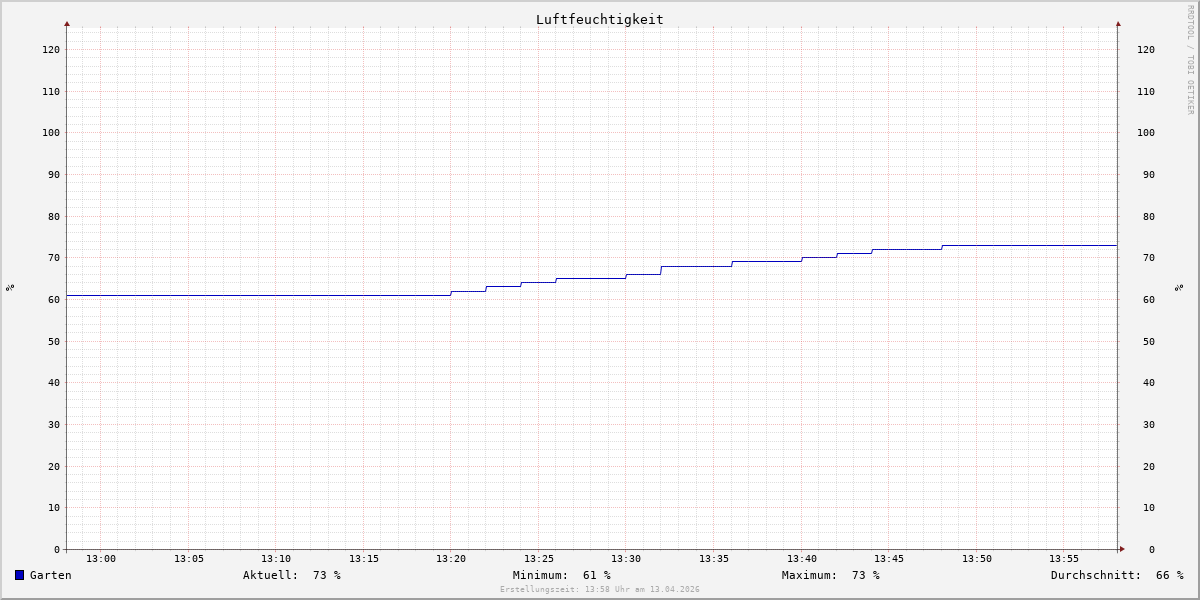Click the red arrow ending the time axis
1200x600 pixels.
pos(1122,549)
